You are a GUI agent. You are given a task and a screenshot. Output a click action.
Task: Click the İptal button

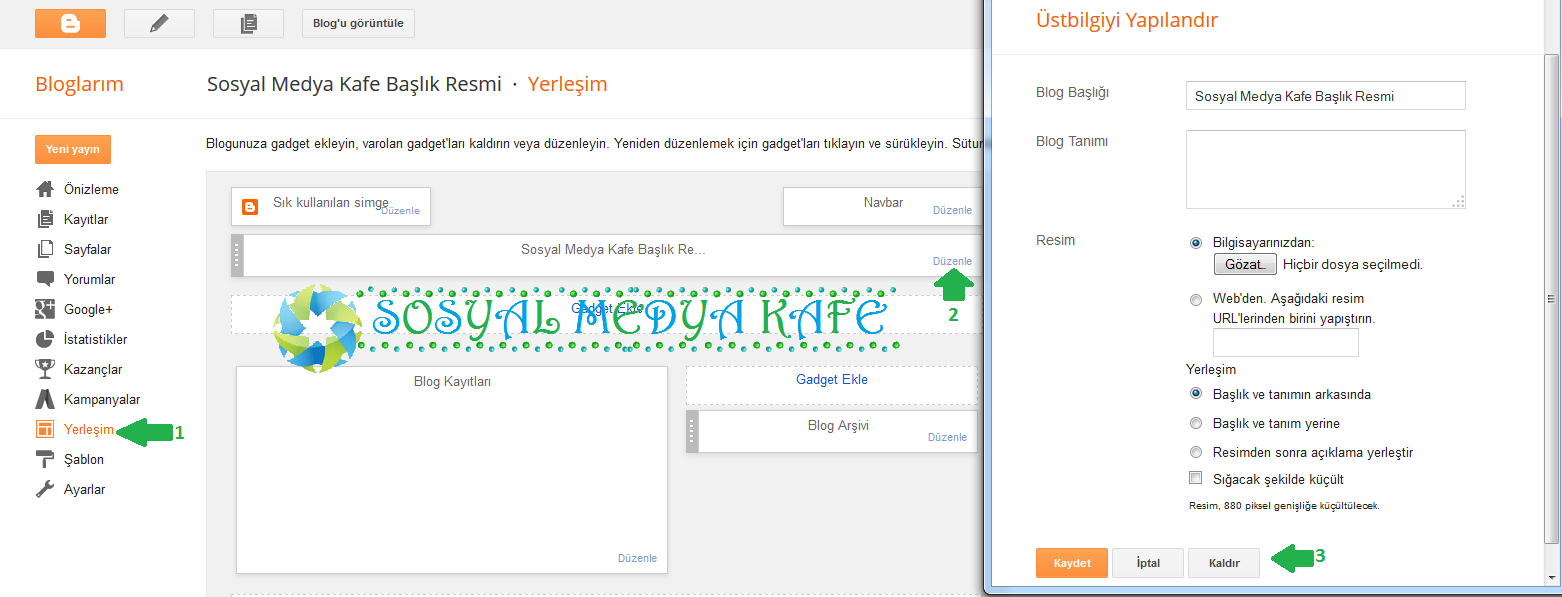point(1148,563)
